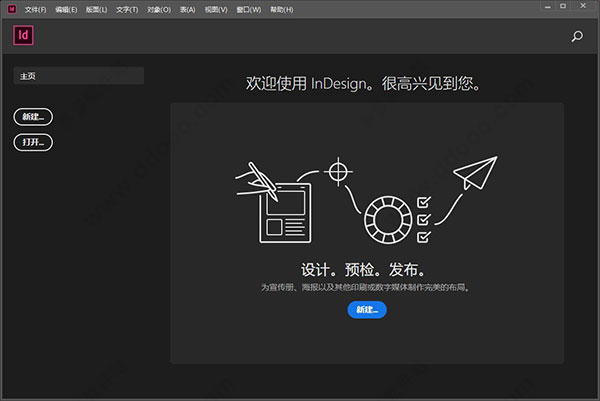Click the blue 新建 button
The height and width of the screenshot is (401, 600).
[367, 310]
